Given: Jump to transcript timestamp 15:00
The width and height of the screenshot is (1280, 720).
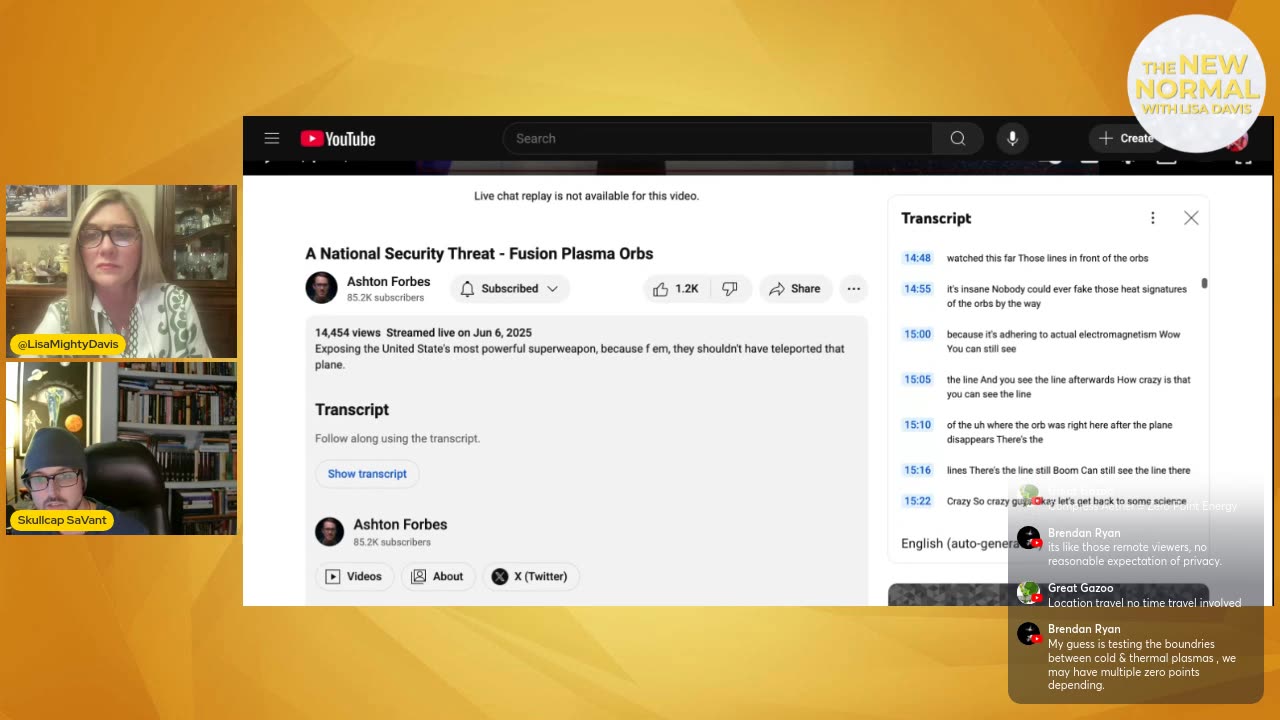Looking at the screenshot, I should coord(917,335).
